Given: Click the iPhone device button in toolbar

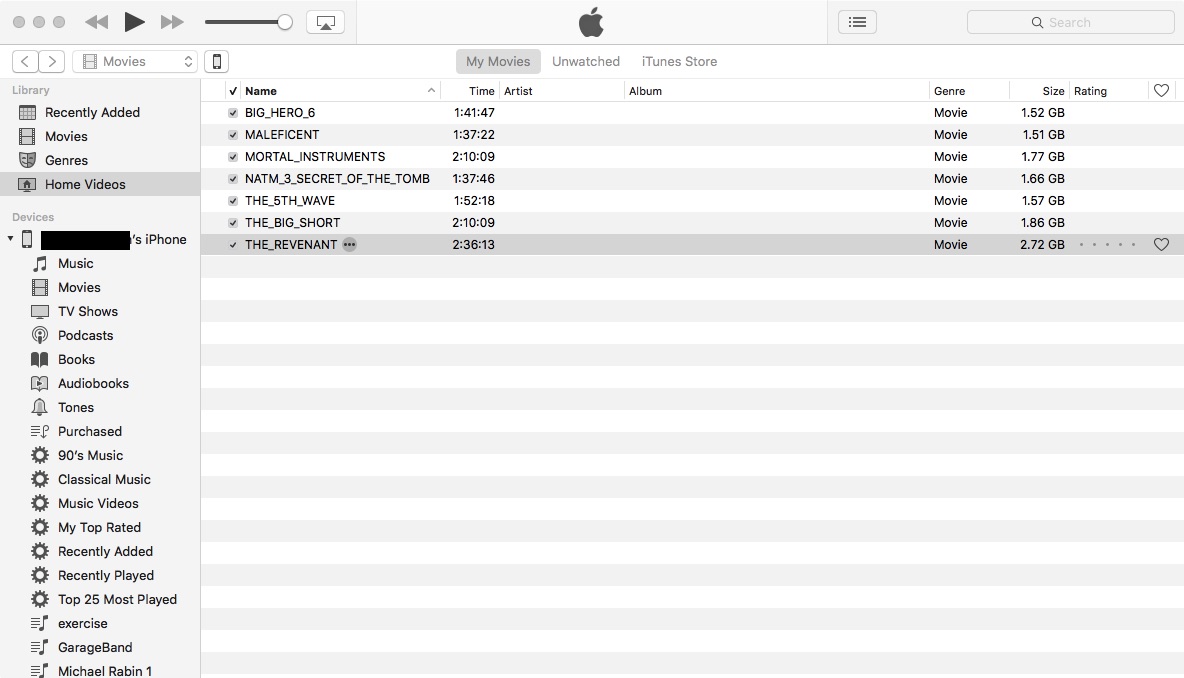Looking at the screenshot, I should point(217,61).
